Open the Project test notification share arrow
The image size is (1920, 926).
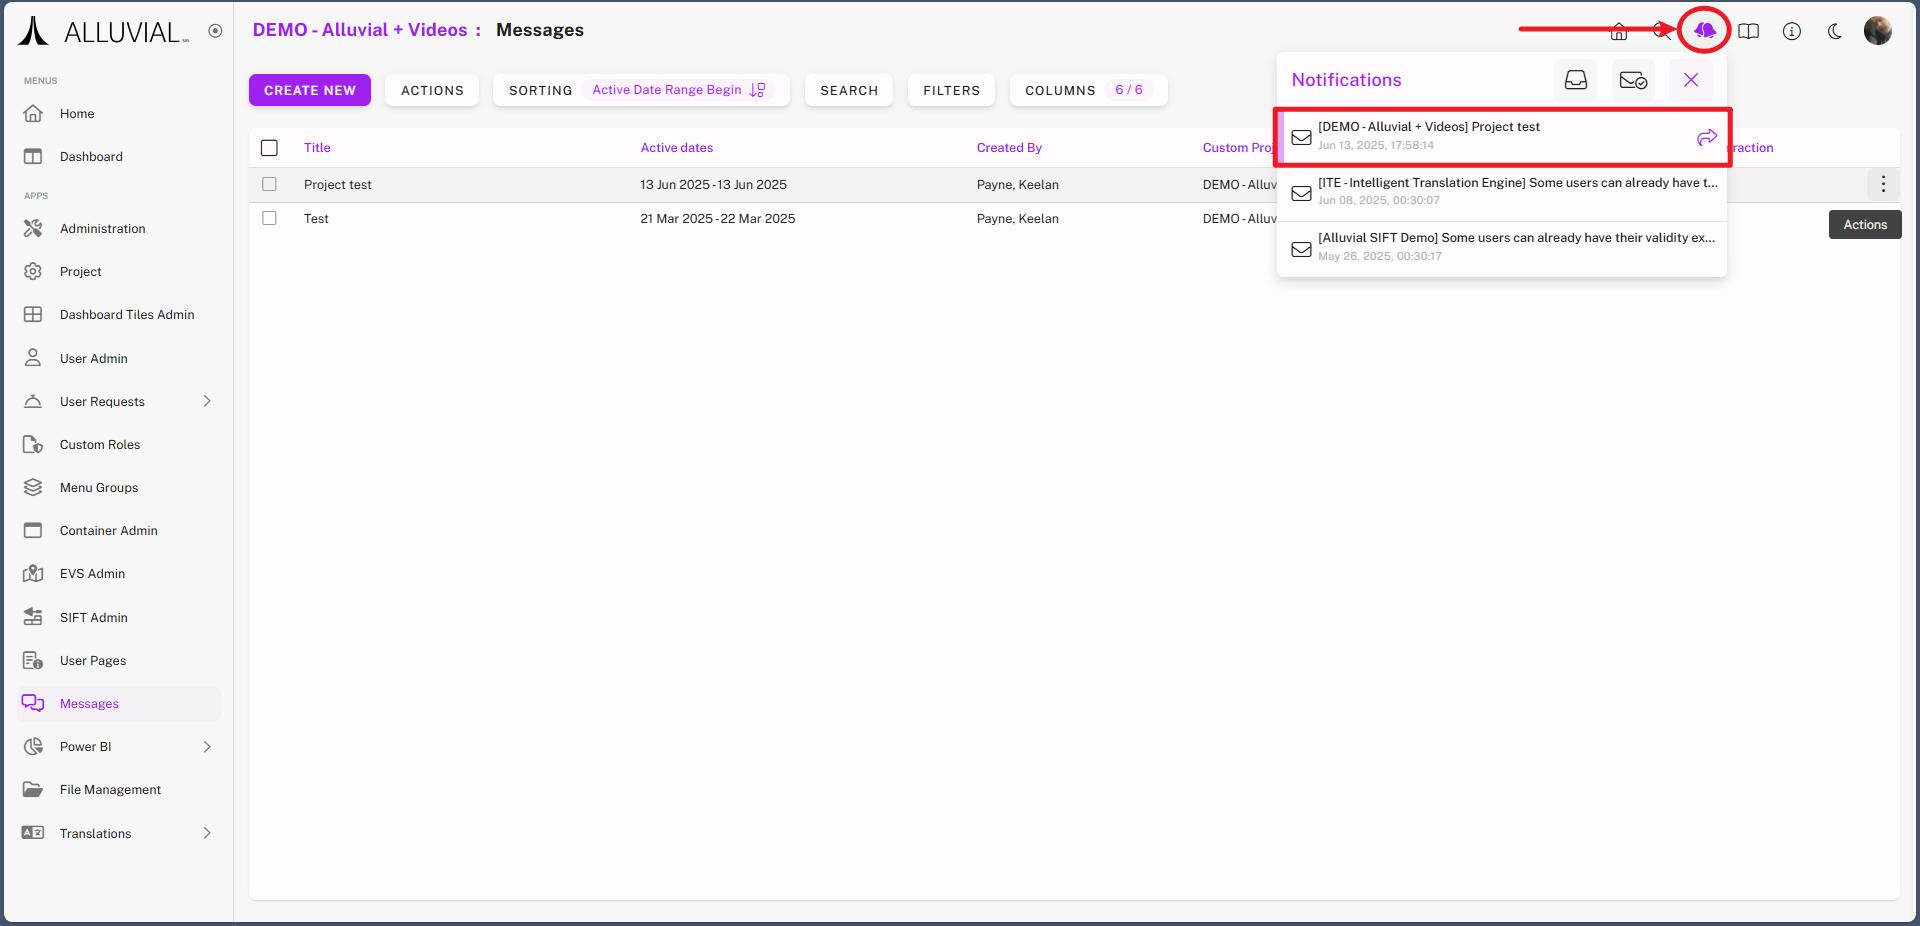1706,137
